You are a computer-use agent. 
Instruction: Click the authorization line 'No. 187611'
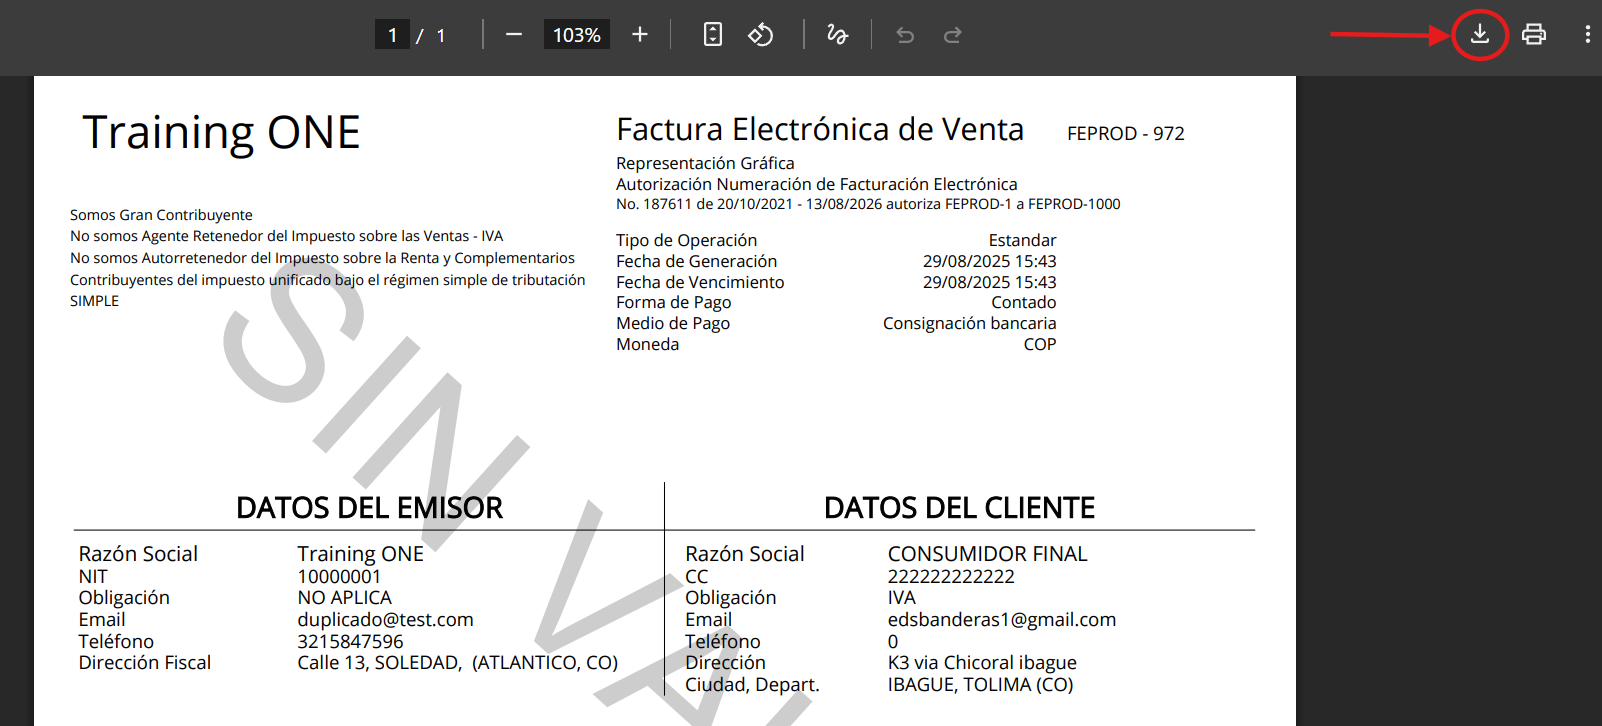868,204
